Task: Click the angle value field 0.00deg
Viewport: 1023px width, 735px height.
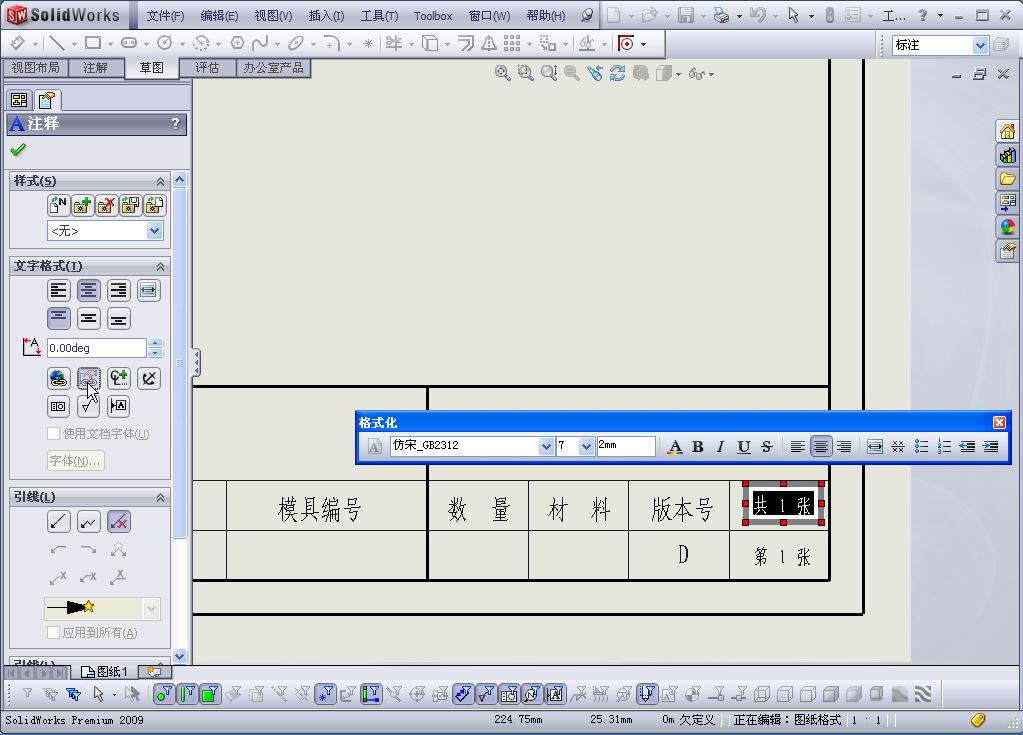Action: (x=97, y=348)
